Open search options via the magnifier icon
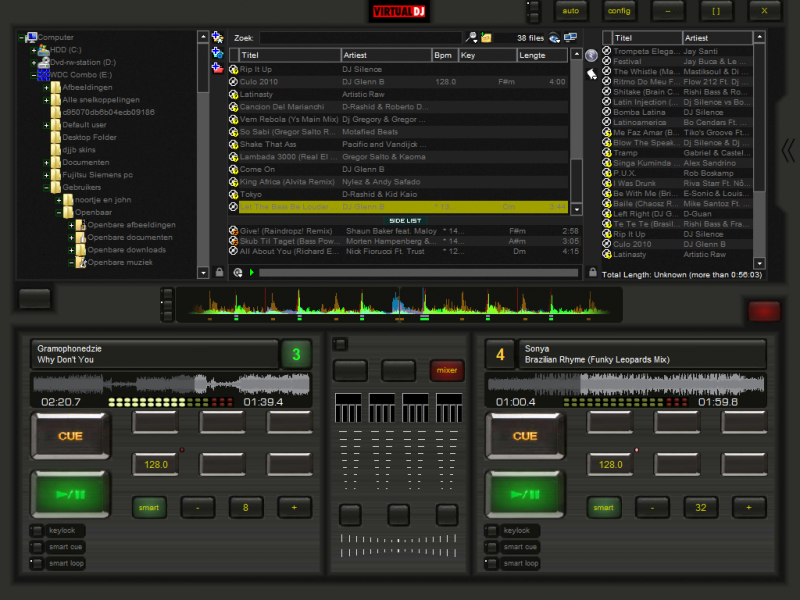Screen dimensions: 800x600 (x=471, y=37)
